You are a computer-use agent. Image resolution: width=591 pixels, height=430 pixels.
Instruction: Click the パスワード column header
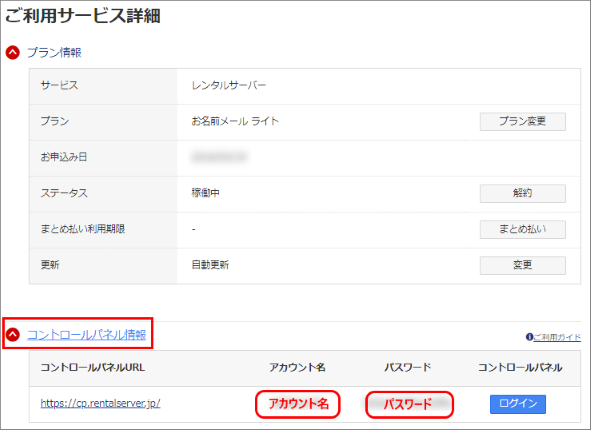tap(408, 367)
